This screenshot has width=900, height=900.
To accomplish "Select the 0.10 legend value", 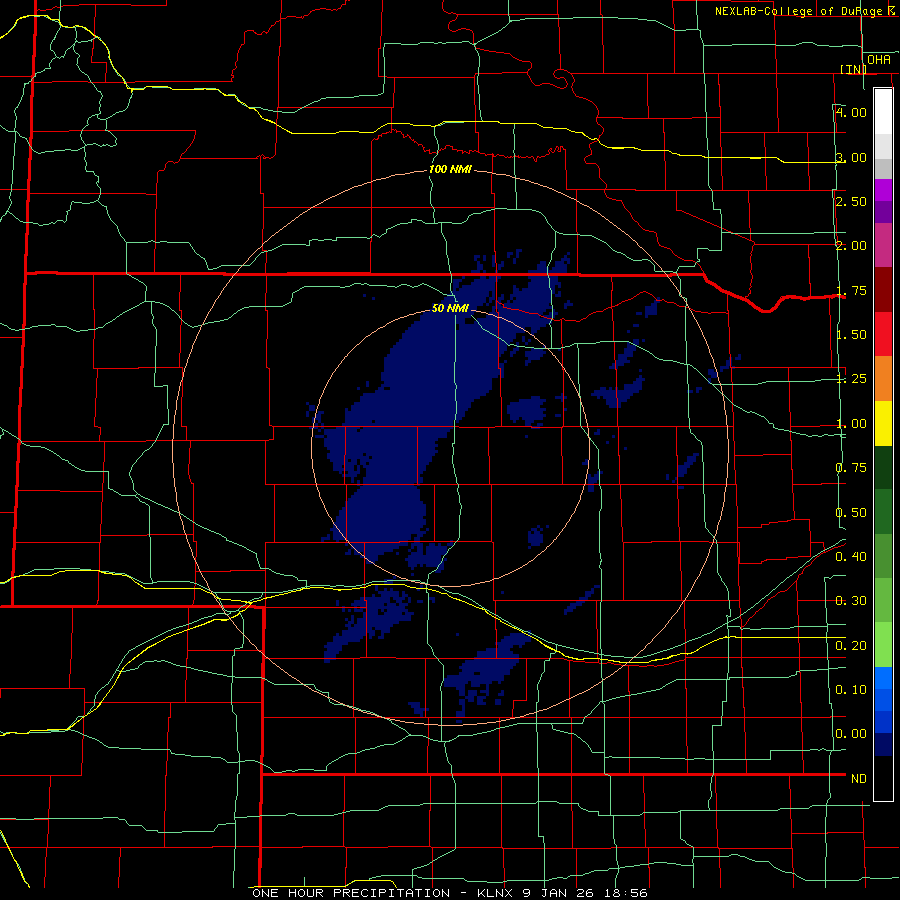I will tap(851, 690).
